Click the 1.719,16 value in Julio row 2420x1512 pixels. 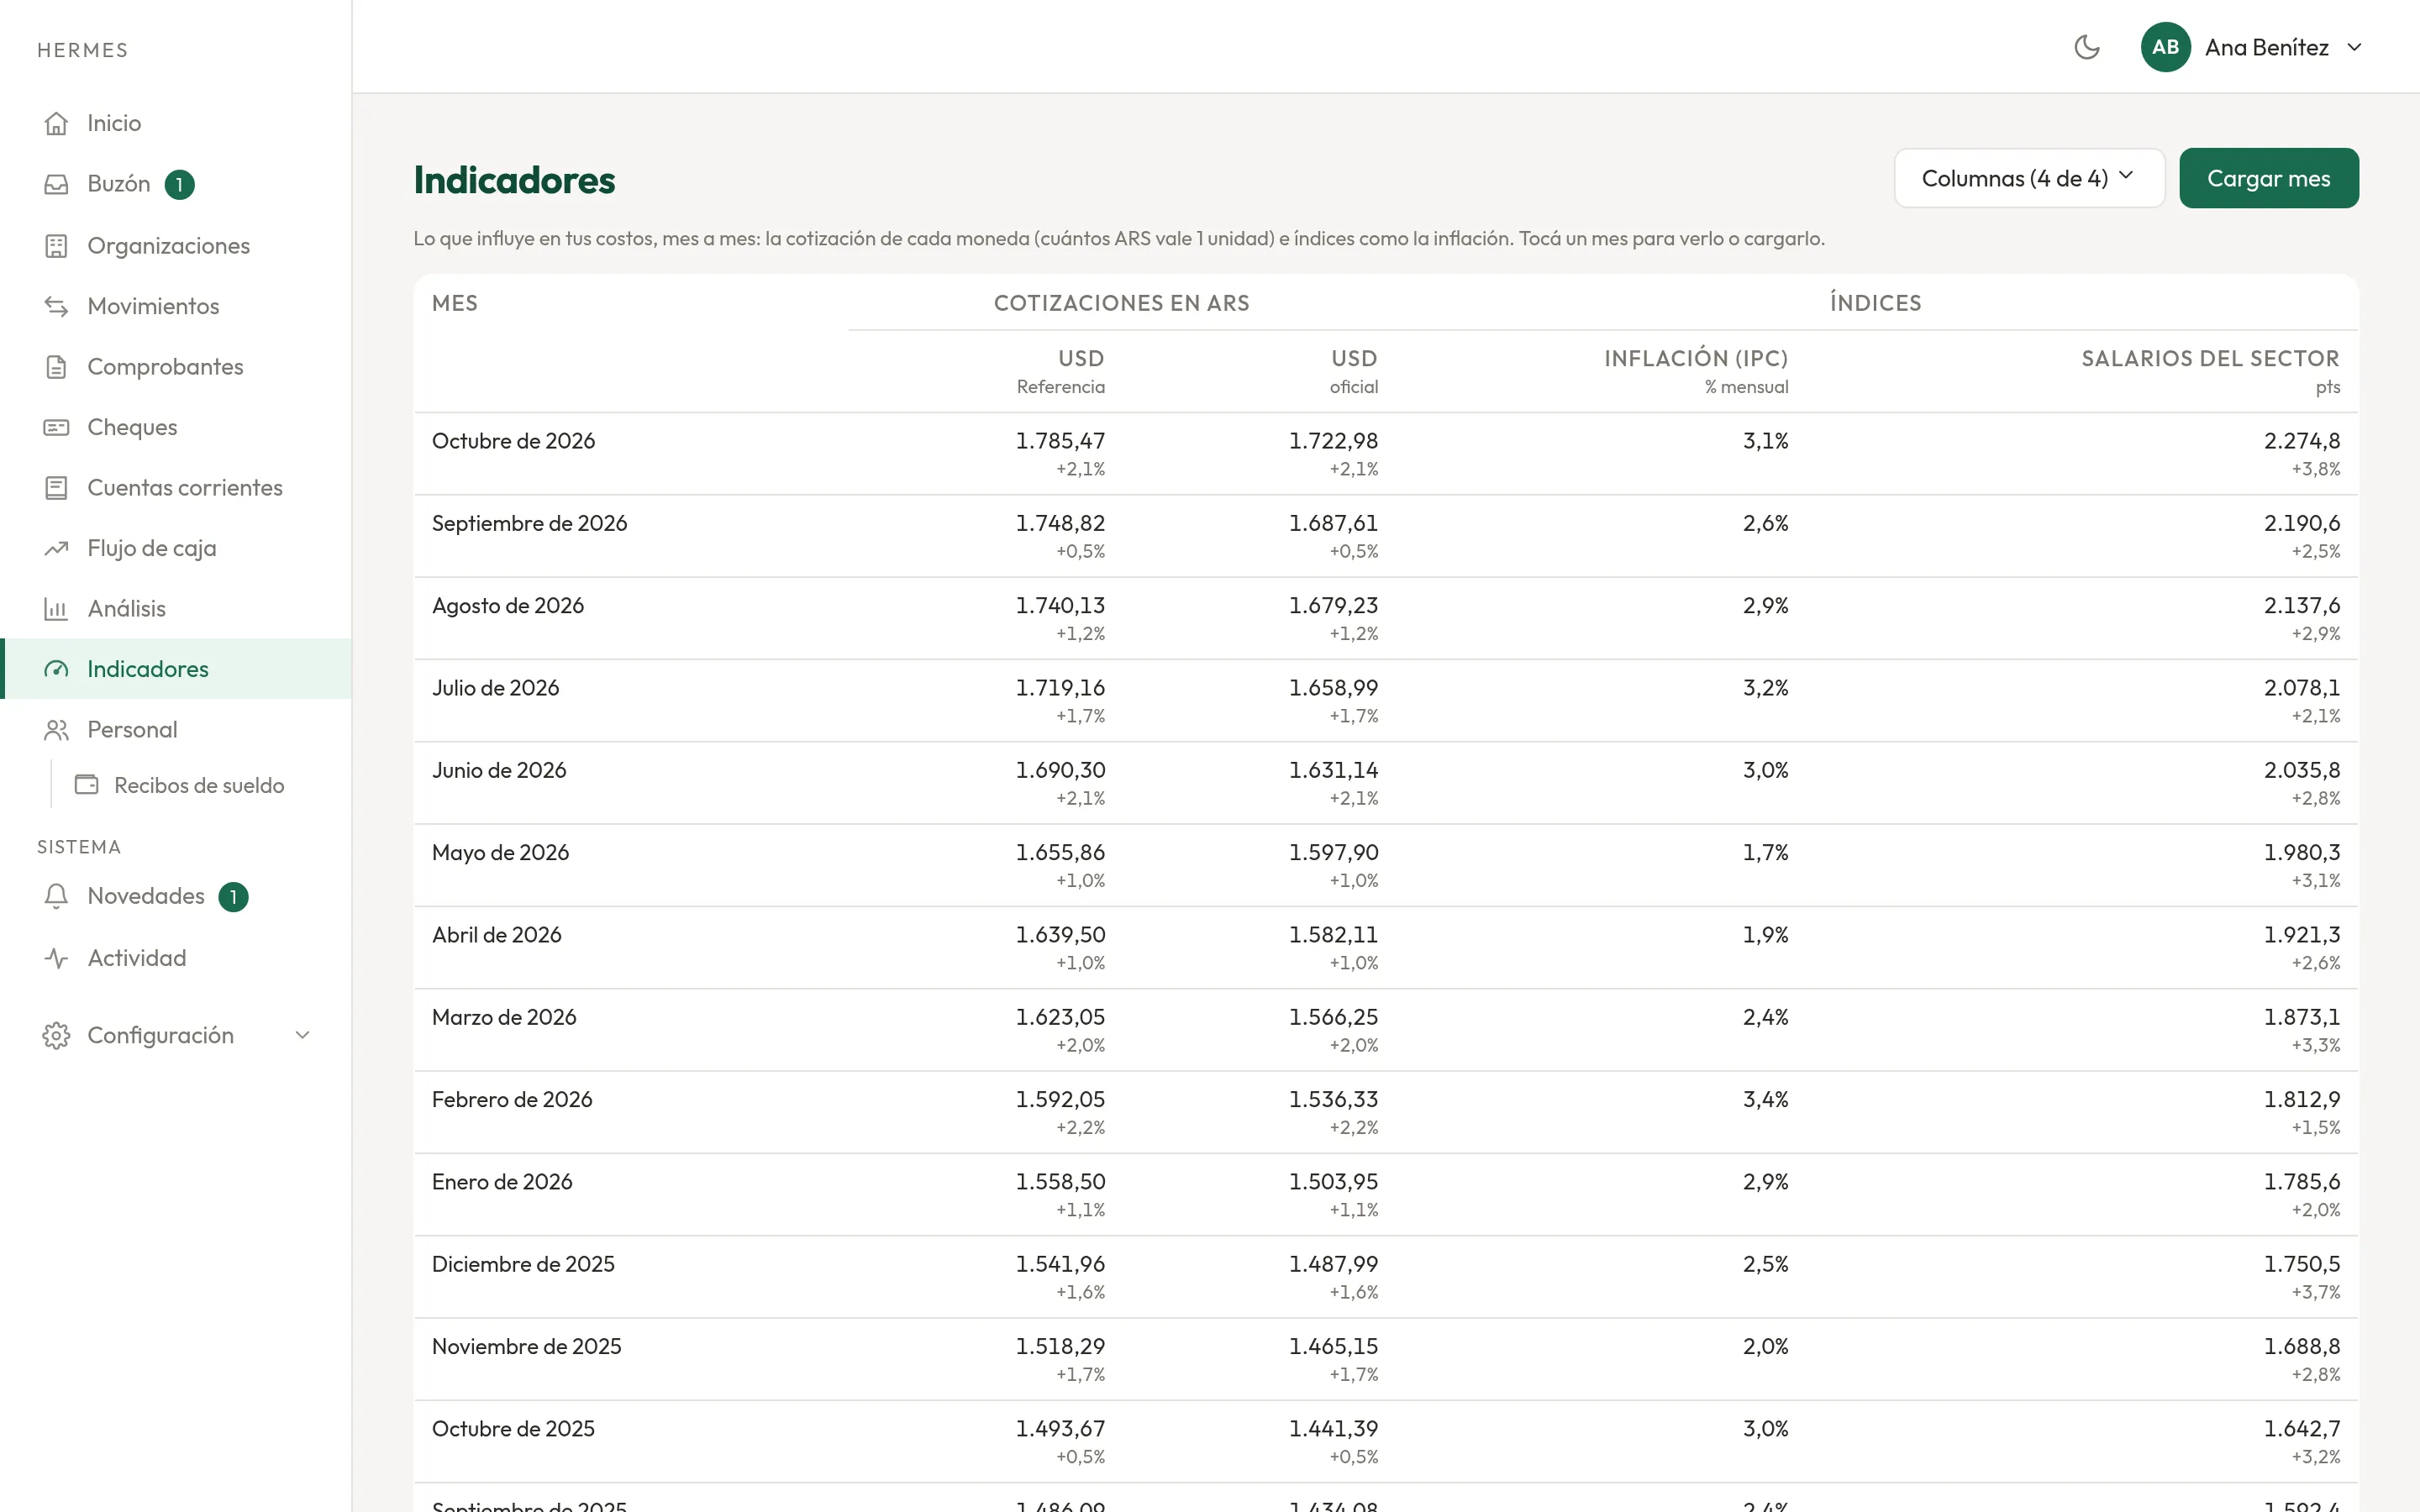[1060, 688]
